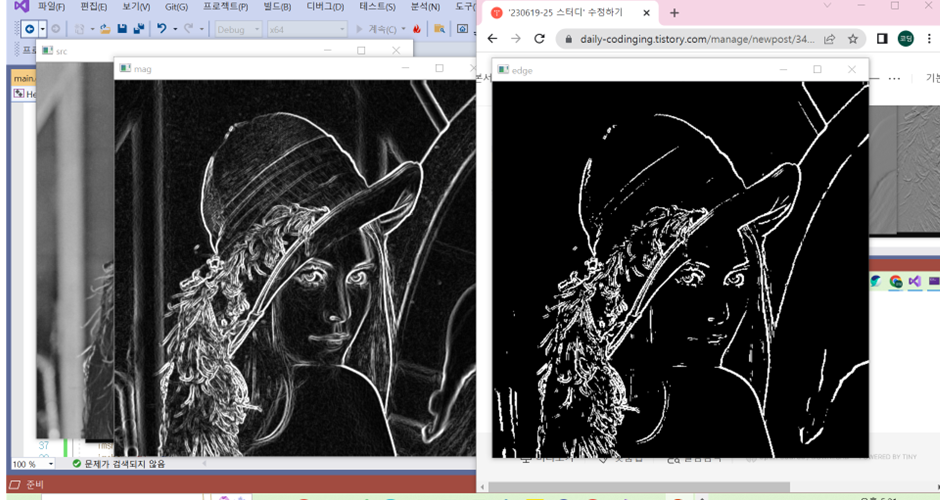Close the edge image window
Viewport: 940px width, 500px height.
point(852,70)
